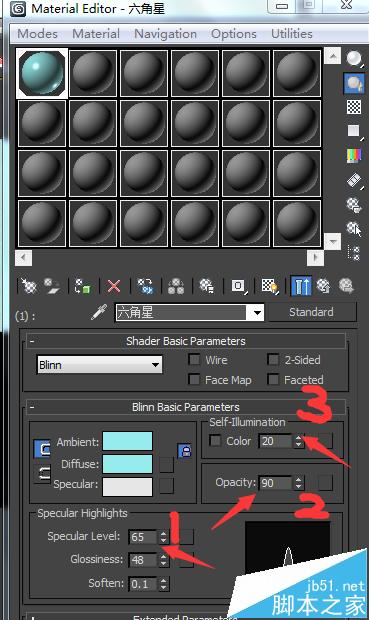
Task: Open the Material/Map Navigator icon
Action: point(353,252)
